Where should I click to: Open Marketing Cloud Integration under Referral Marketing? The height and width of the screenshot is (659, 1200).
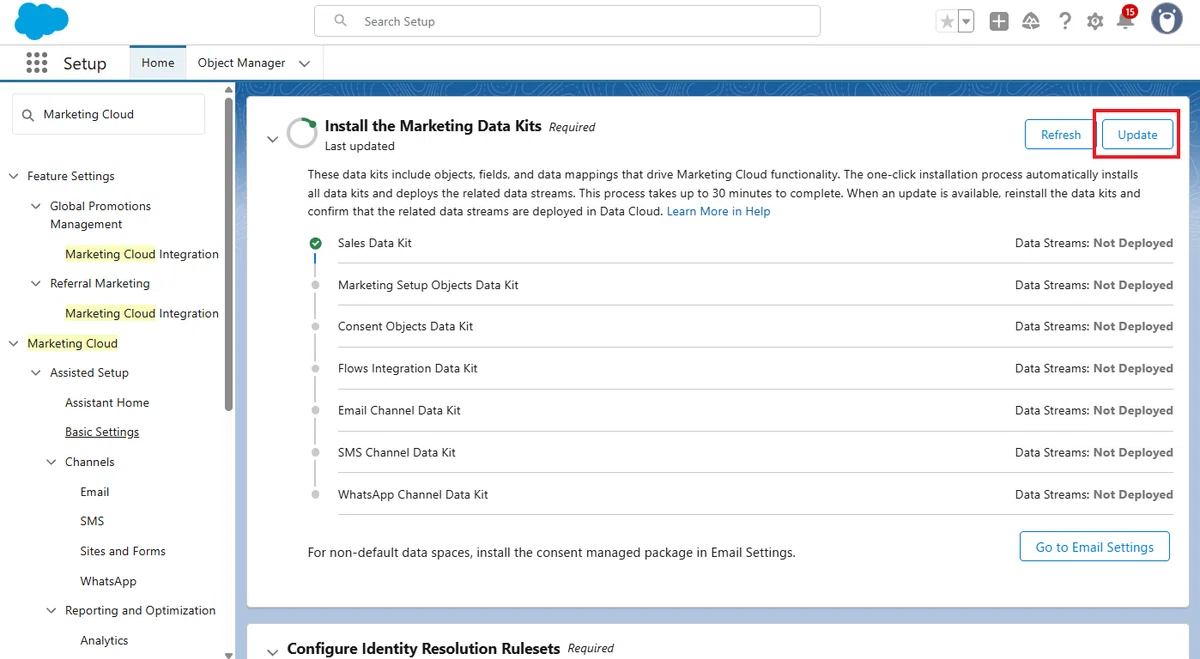142,313
